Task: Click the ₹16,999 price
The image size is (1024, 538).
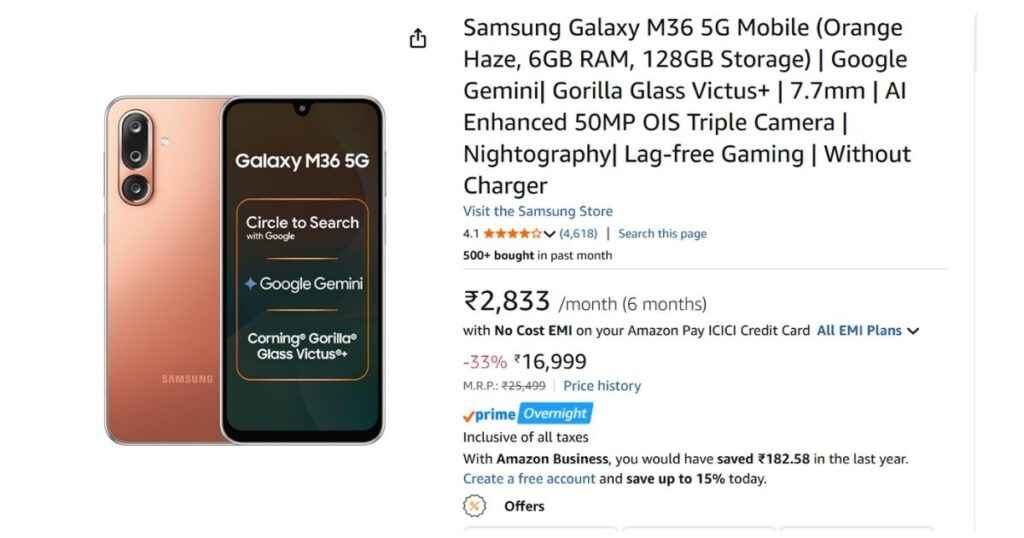Action: click(550, 362)
